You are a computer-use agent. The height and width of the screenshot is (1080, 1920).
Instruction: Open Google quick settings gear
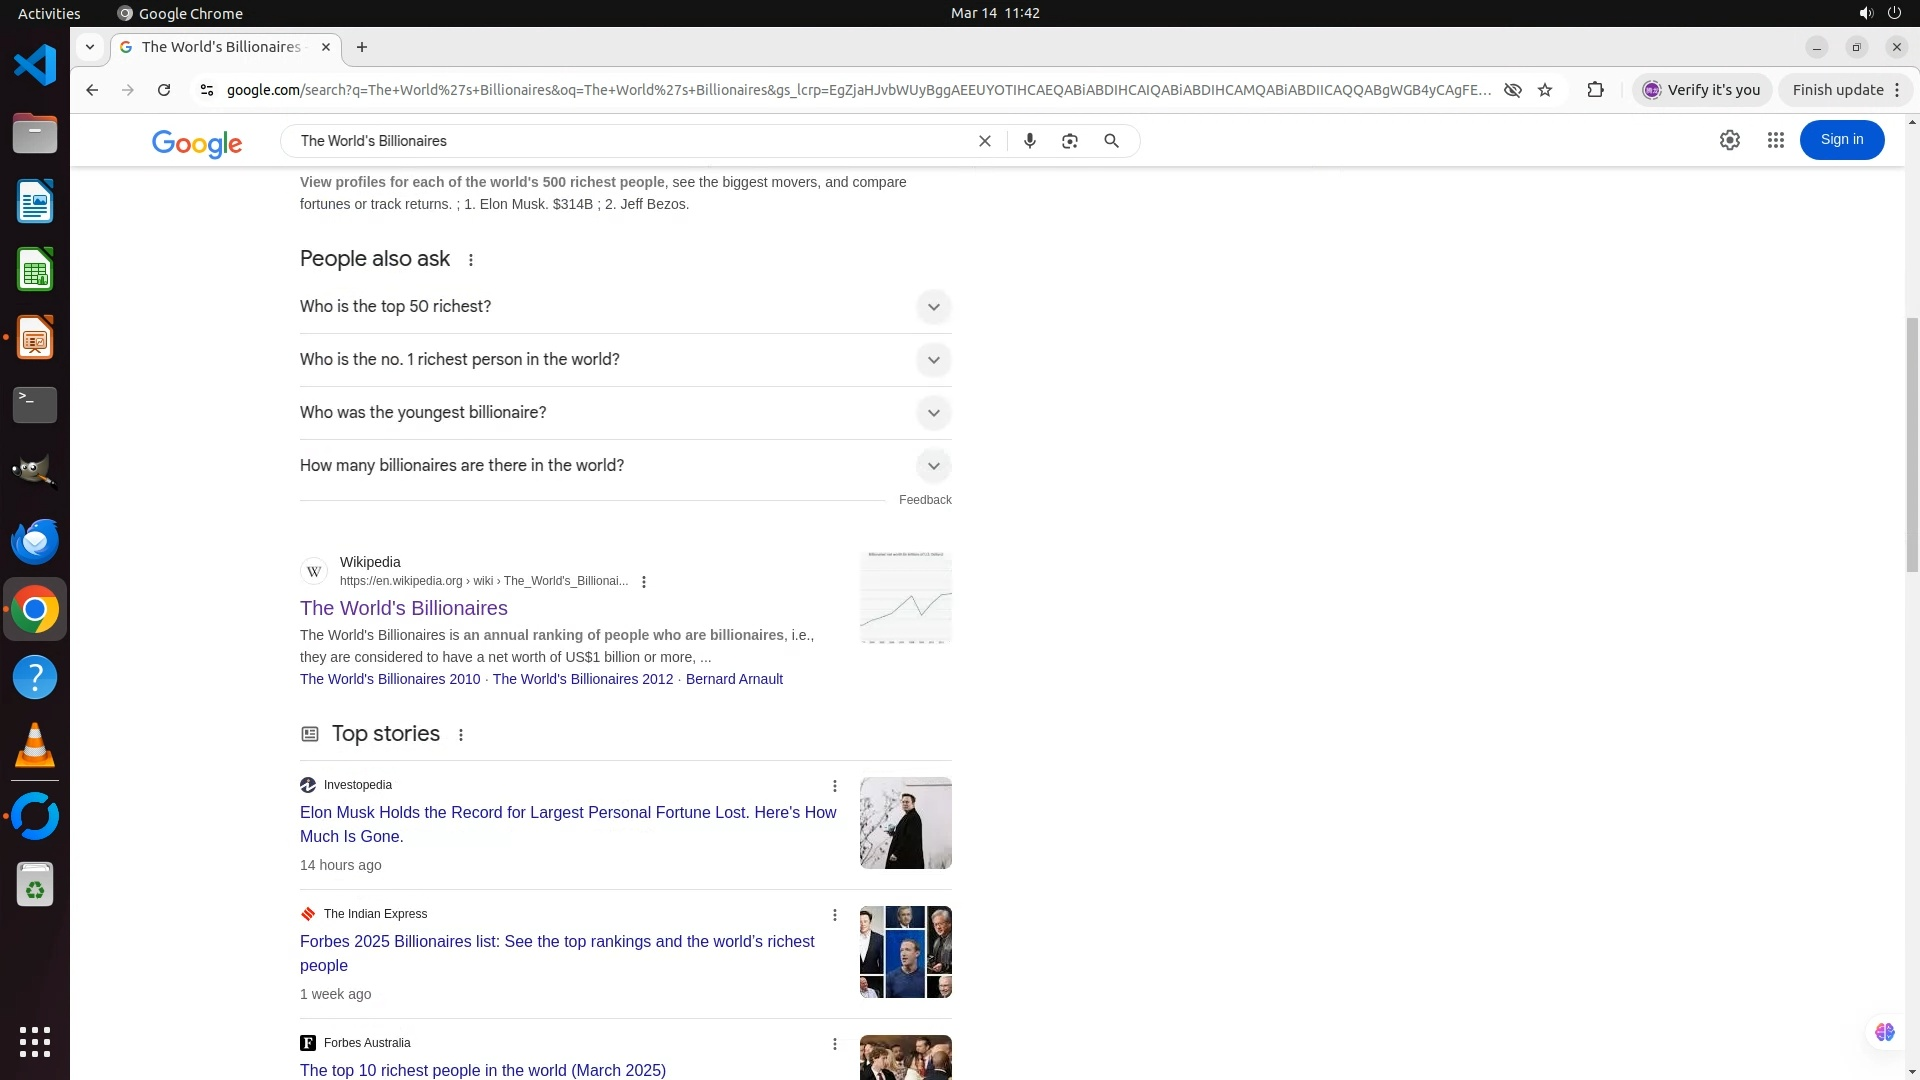(1729, 141)
